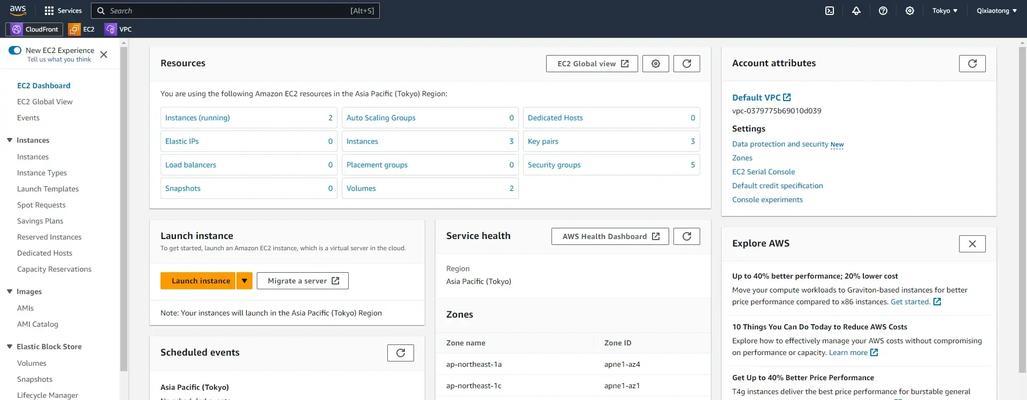Refresh the Account attributes panel
Screen dimensions: 1027x400
[x=972, y=64]
